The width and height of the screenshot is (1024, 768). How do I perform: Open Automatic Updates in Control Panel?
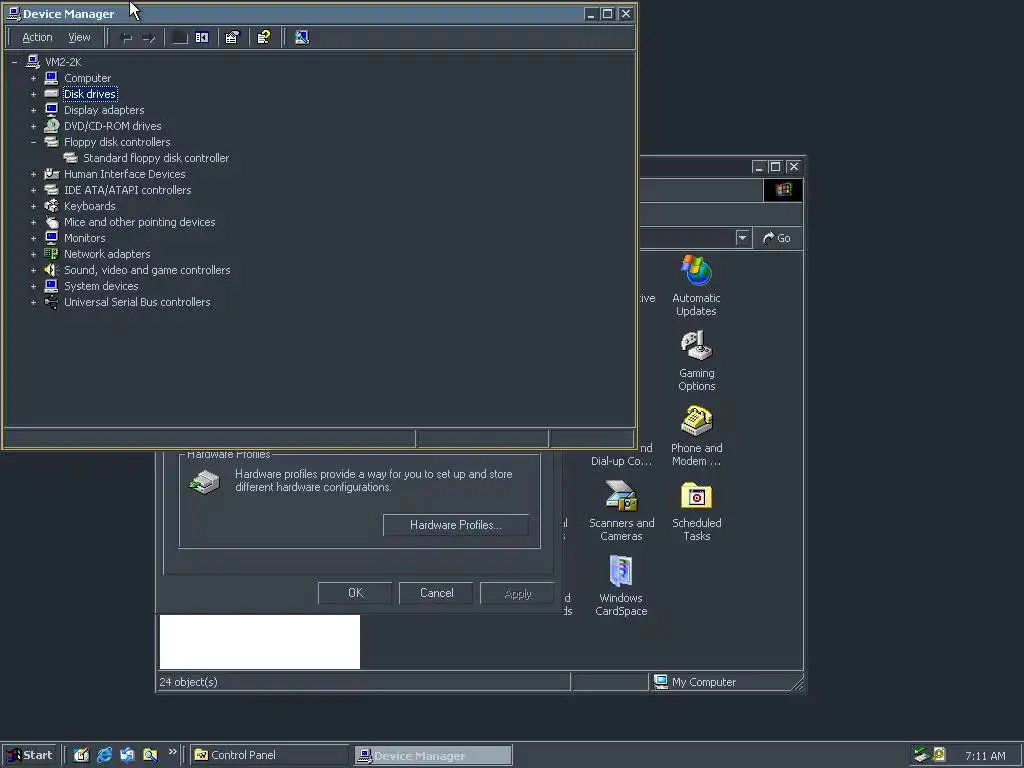(x=696, y=286)
